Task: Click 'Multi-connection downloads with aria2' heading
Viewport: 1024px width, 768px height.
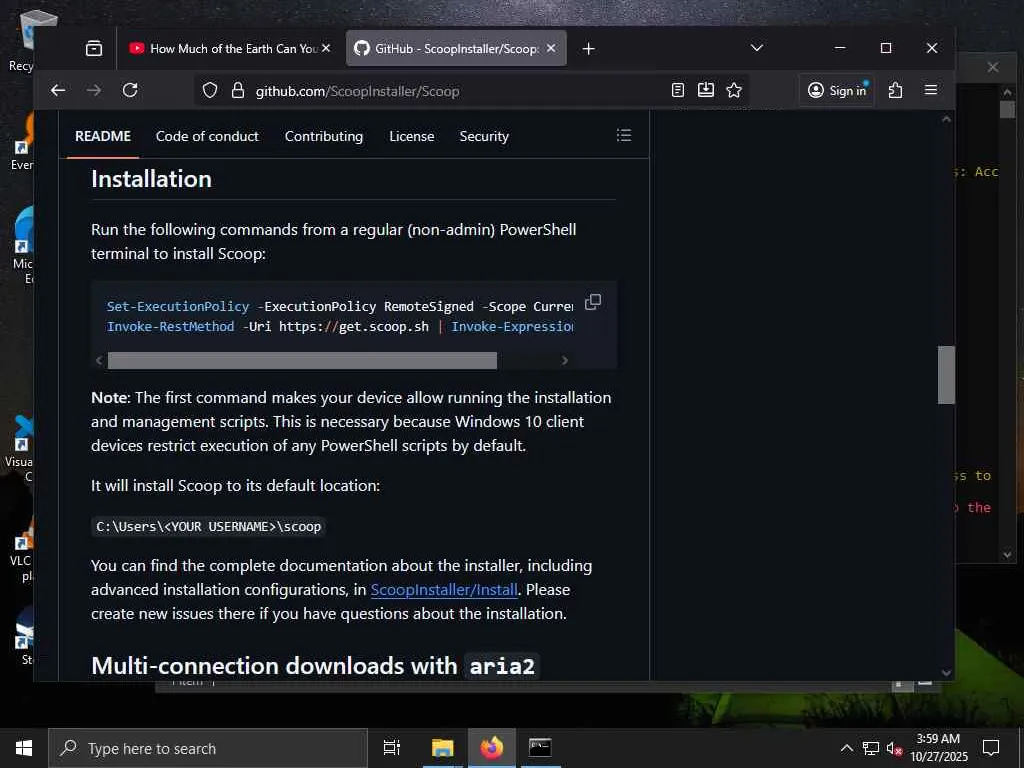Action: pos(315,665)
